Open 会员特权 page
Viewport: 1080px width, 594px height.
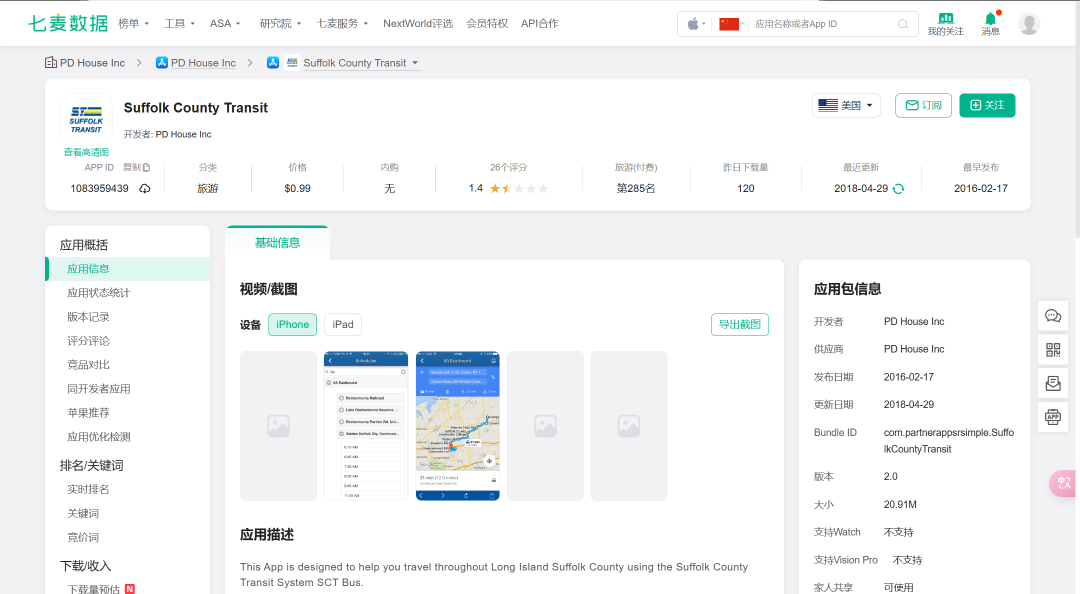pyautogui.click(x=487, y=23)
